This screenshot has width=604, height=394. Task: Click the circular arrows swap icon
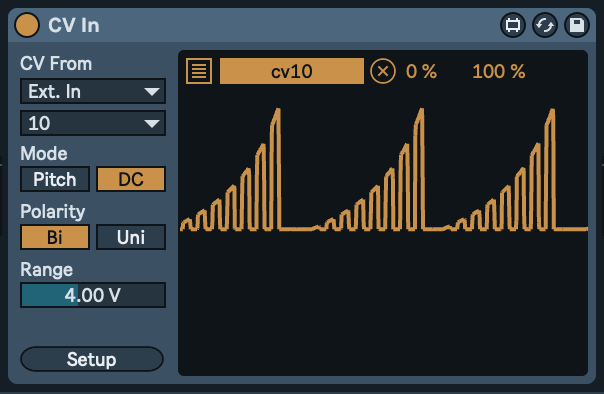[x=545, y=25]
